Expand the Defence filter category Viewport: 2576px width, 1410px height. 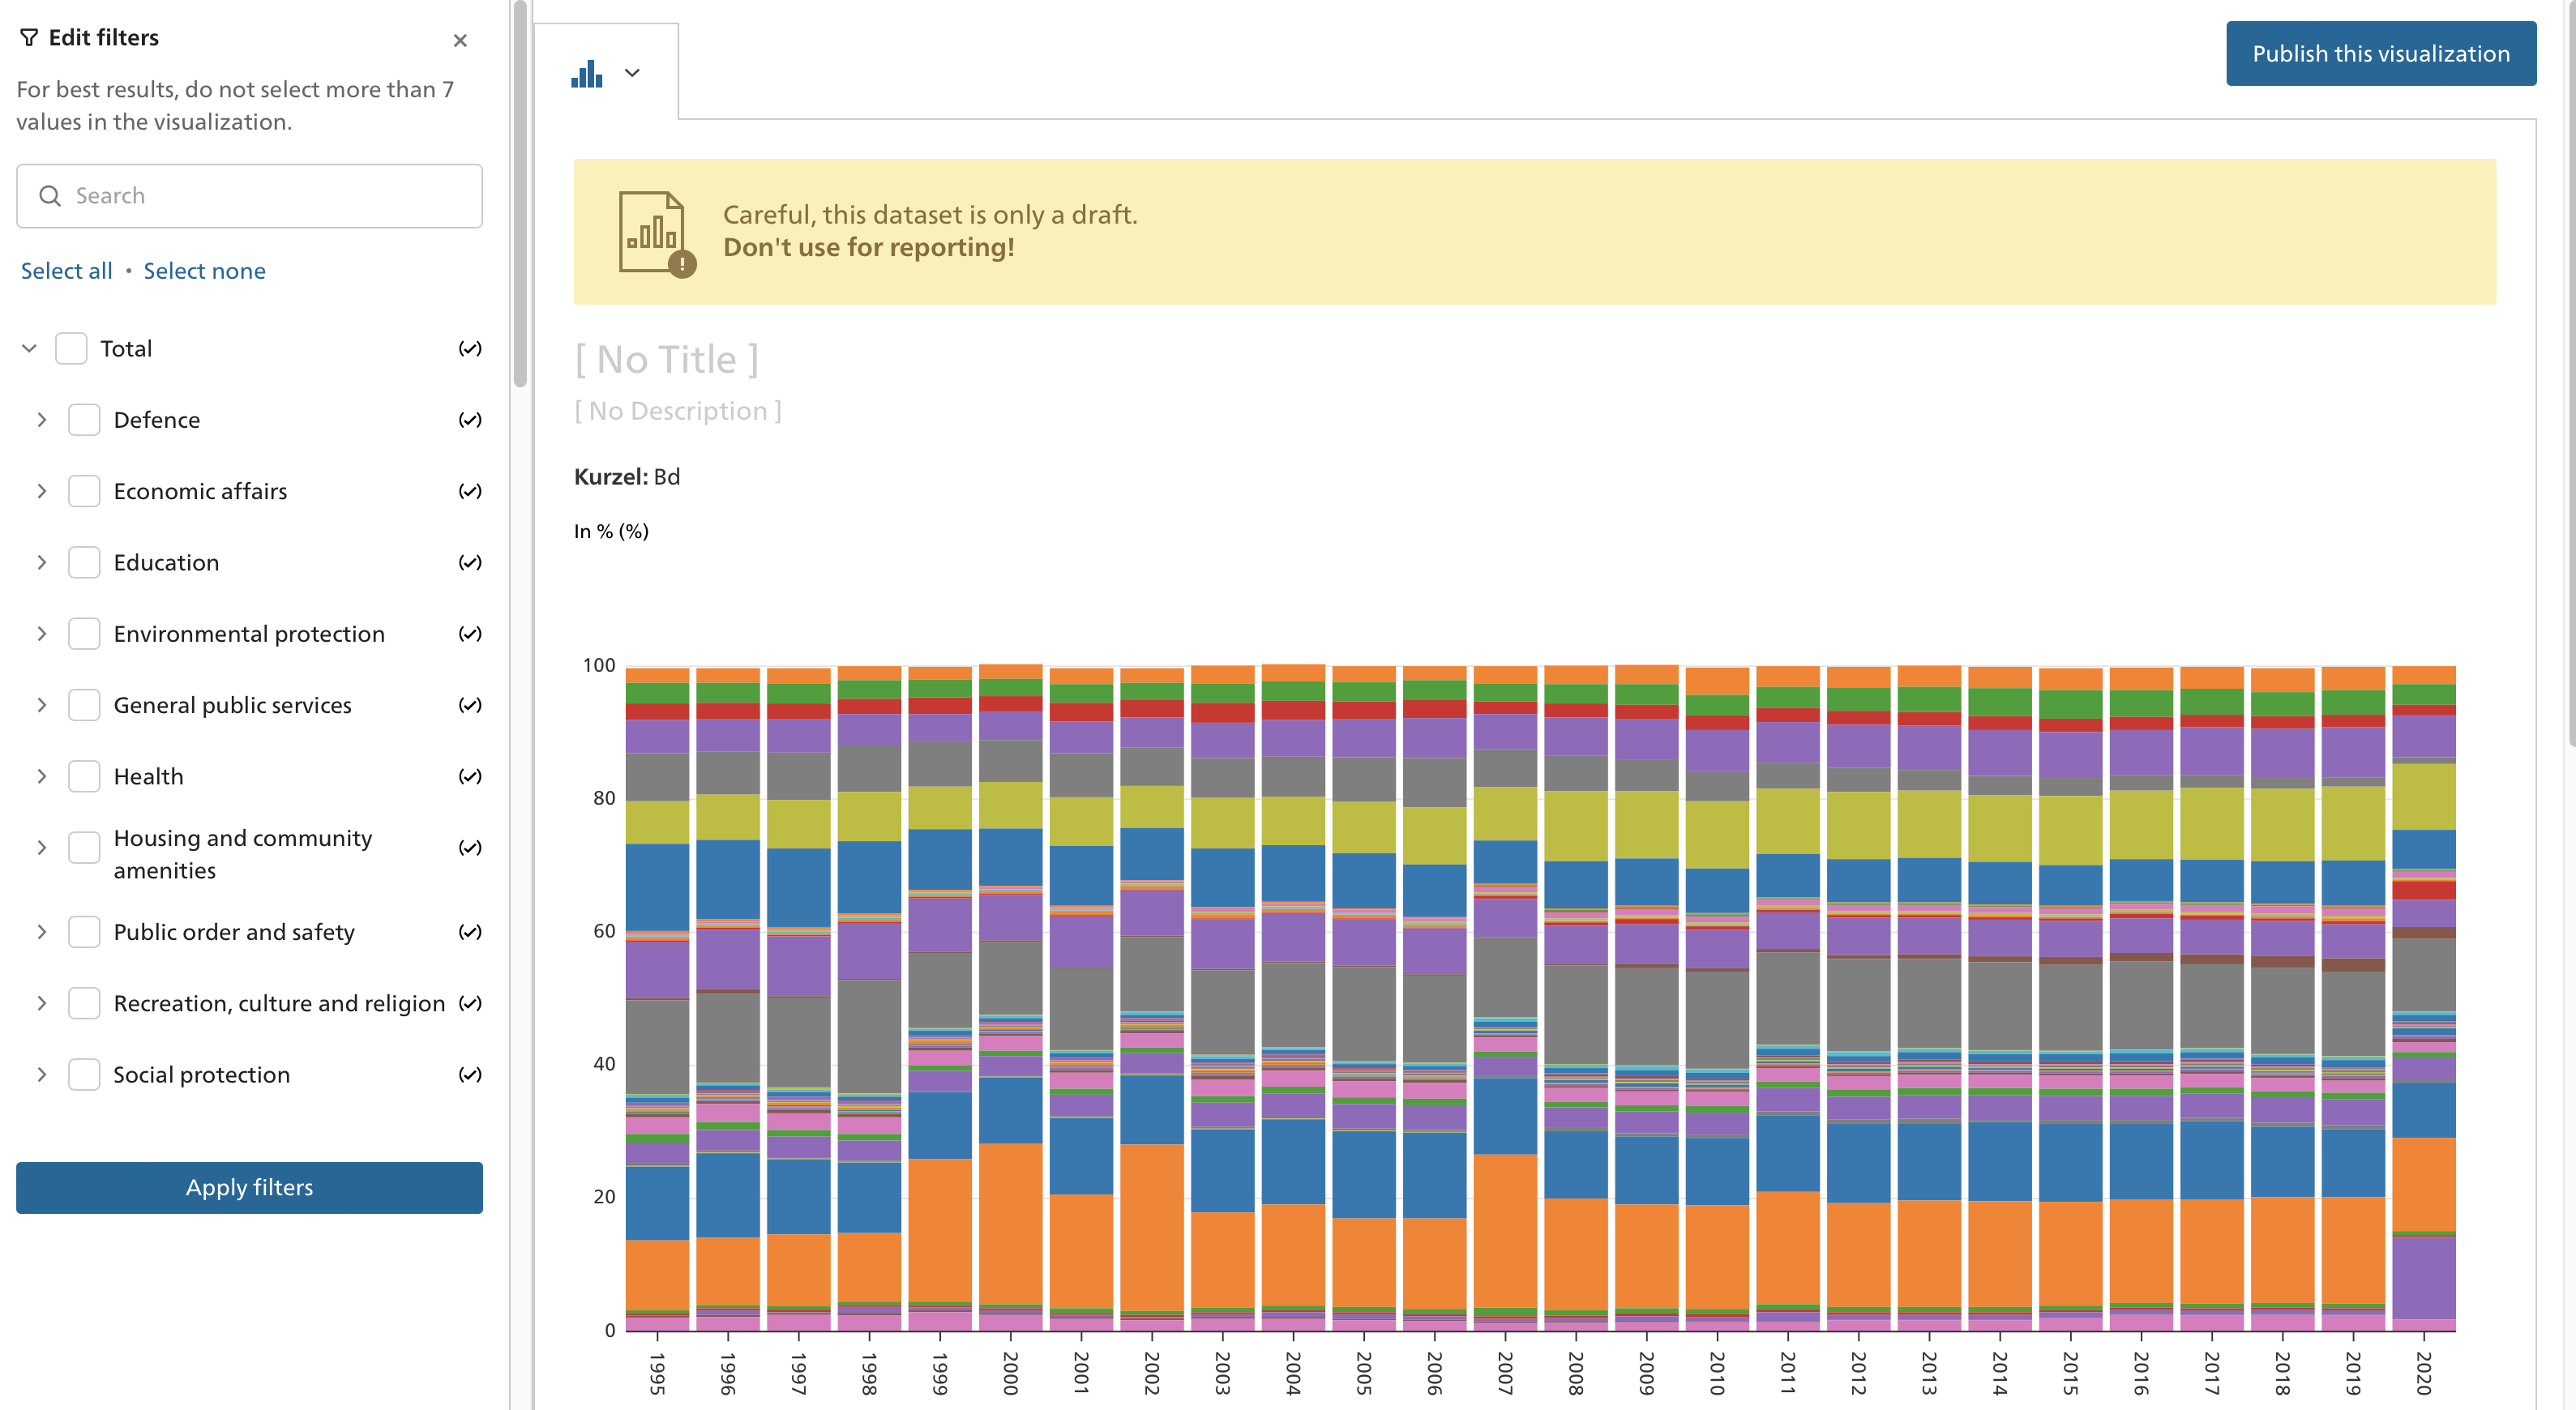pyautogui.click(x=42, y=419)
